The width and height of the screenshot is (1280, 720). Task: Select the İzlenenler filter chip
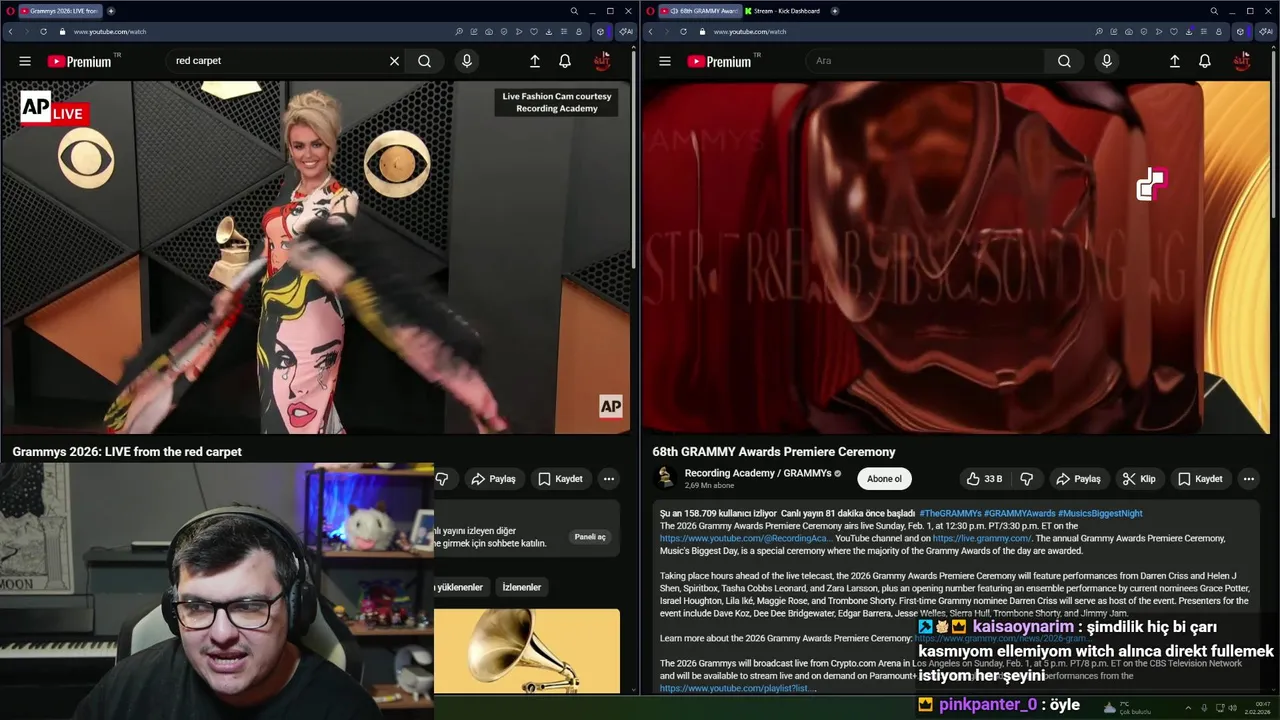click(x=521, y=587)
